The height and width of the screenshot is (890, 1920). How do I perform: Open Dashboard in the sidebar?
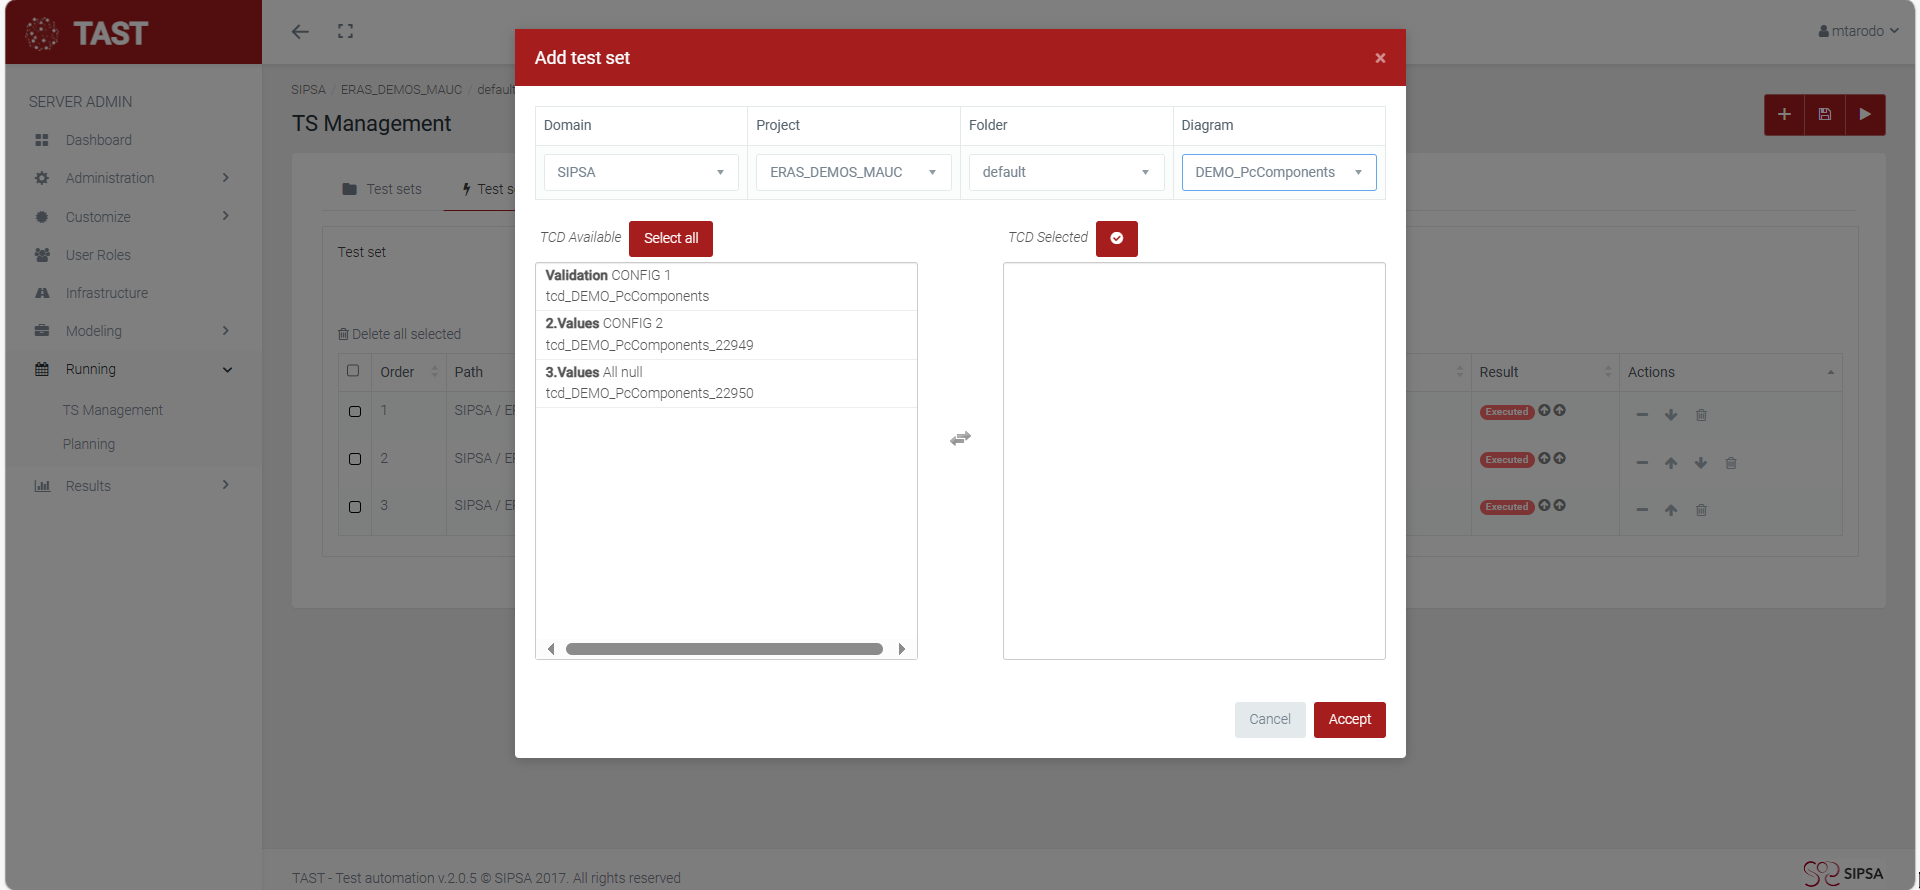(98, 140)
